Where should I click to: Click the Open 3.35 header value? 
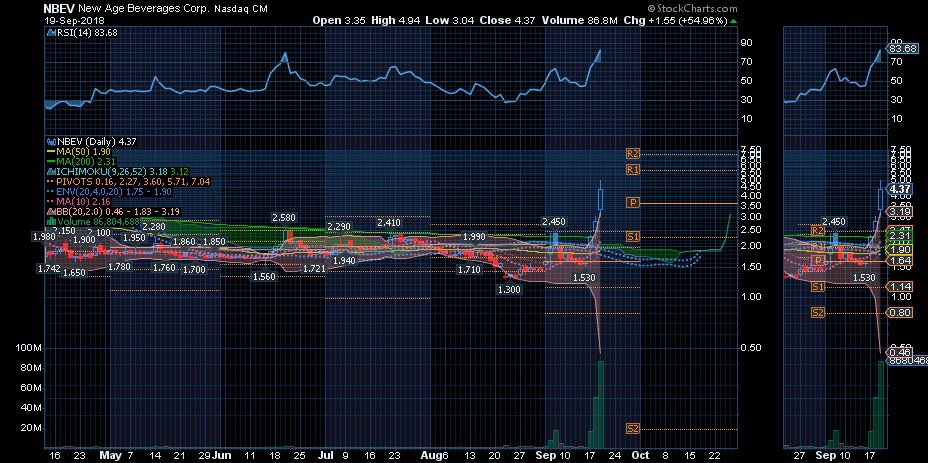pos(339,20)
